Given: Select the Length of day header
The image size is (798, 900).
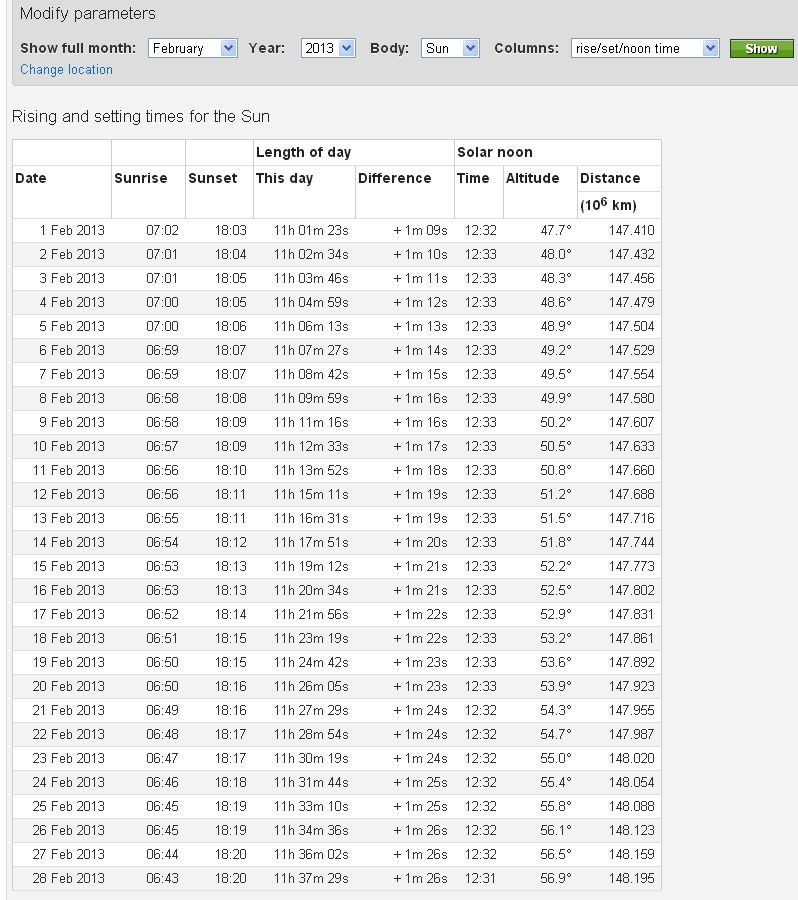Looking at the screenshot, I should click(x=303, y=152).
